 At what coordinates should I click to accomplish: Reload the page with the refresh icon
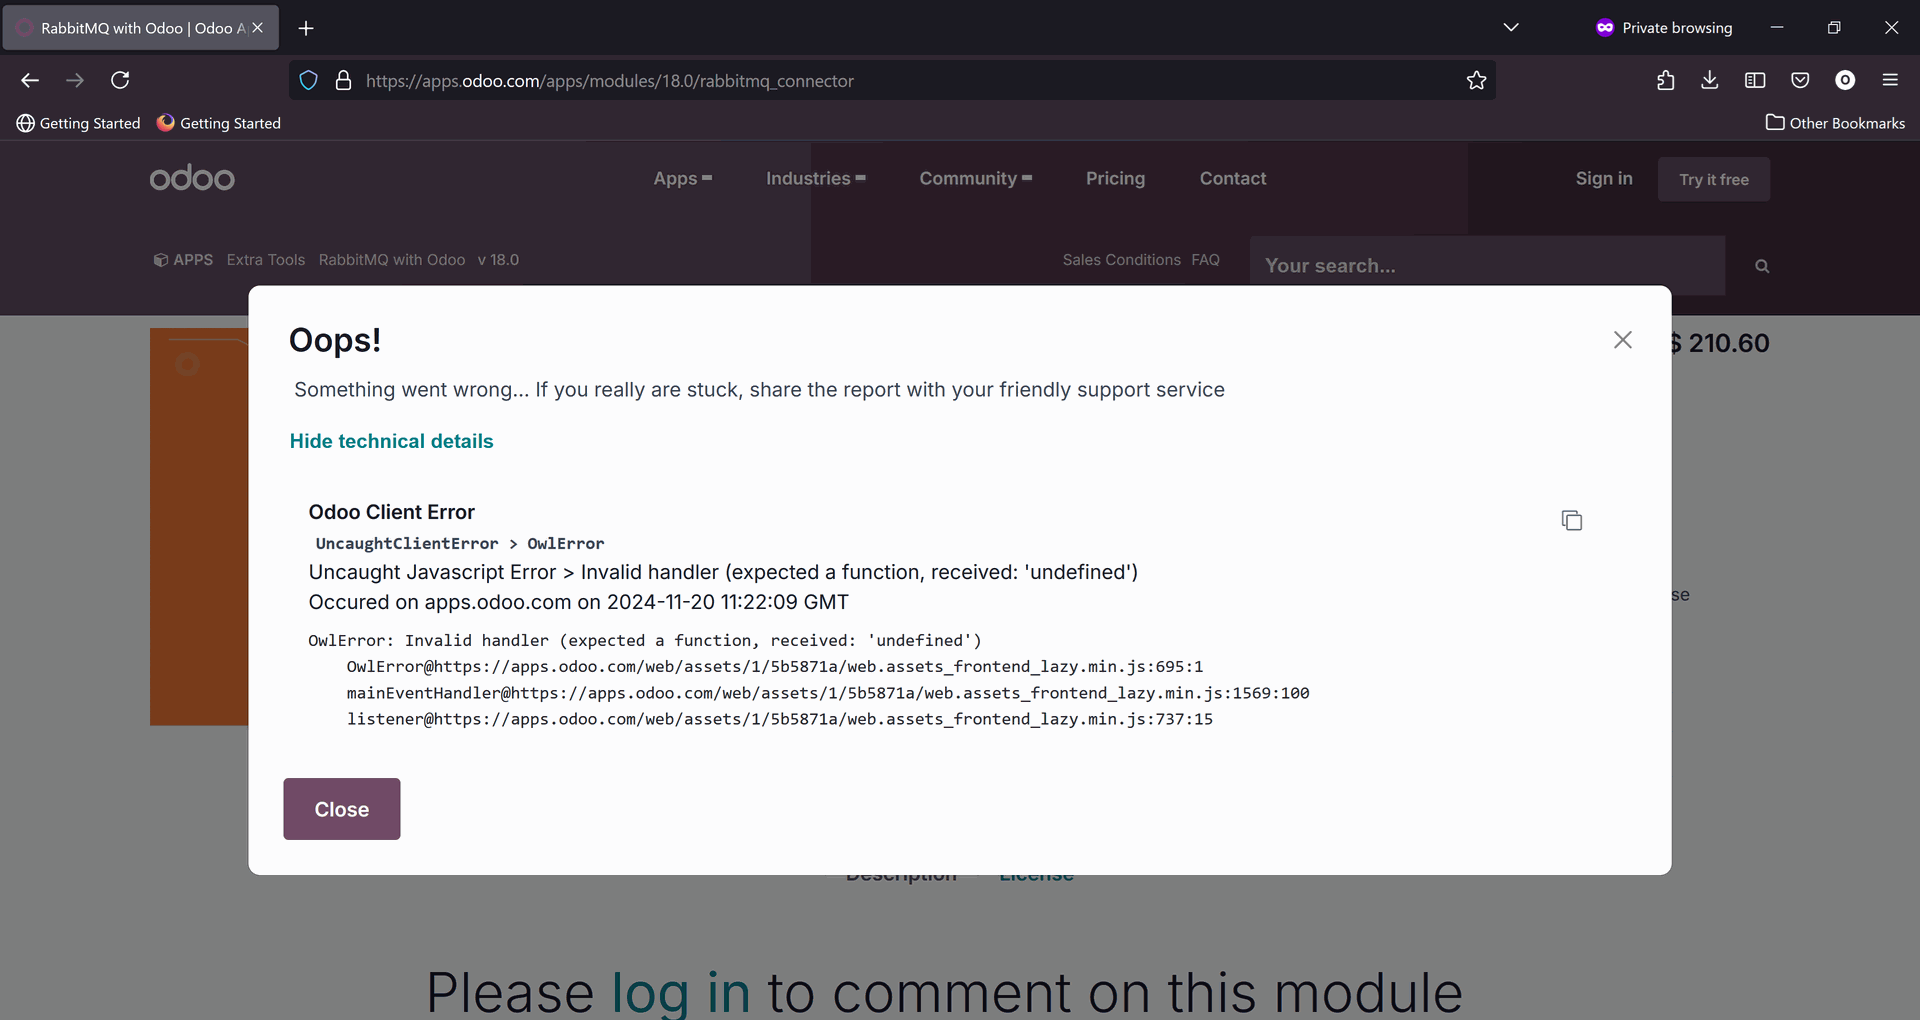tap(120, 80)
